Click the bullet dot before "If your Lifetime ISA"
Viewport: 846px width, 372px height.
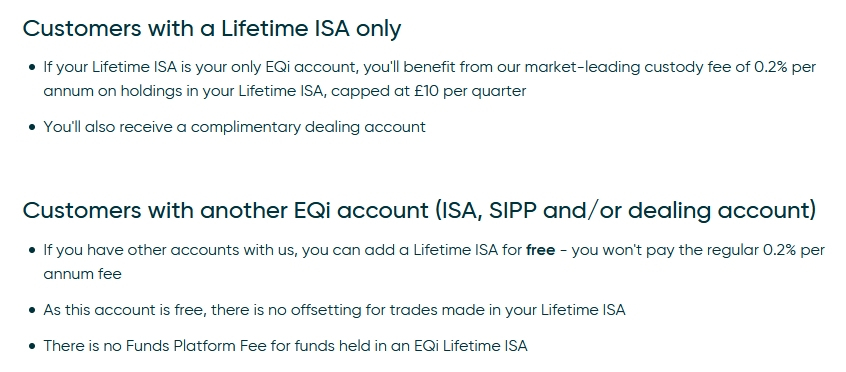pos(32,67)
